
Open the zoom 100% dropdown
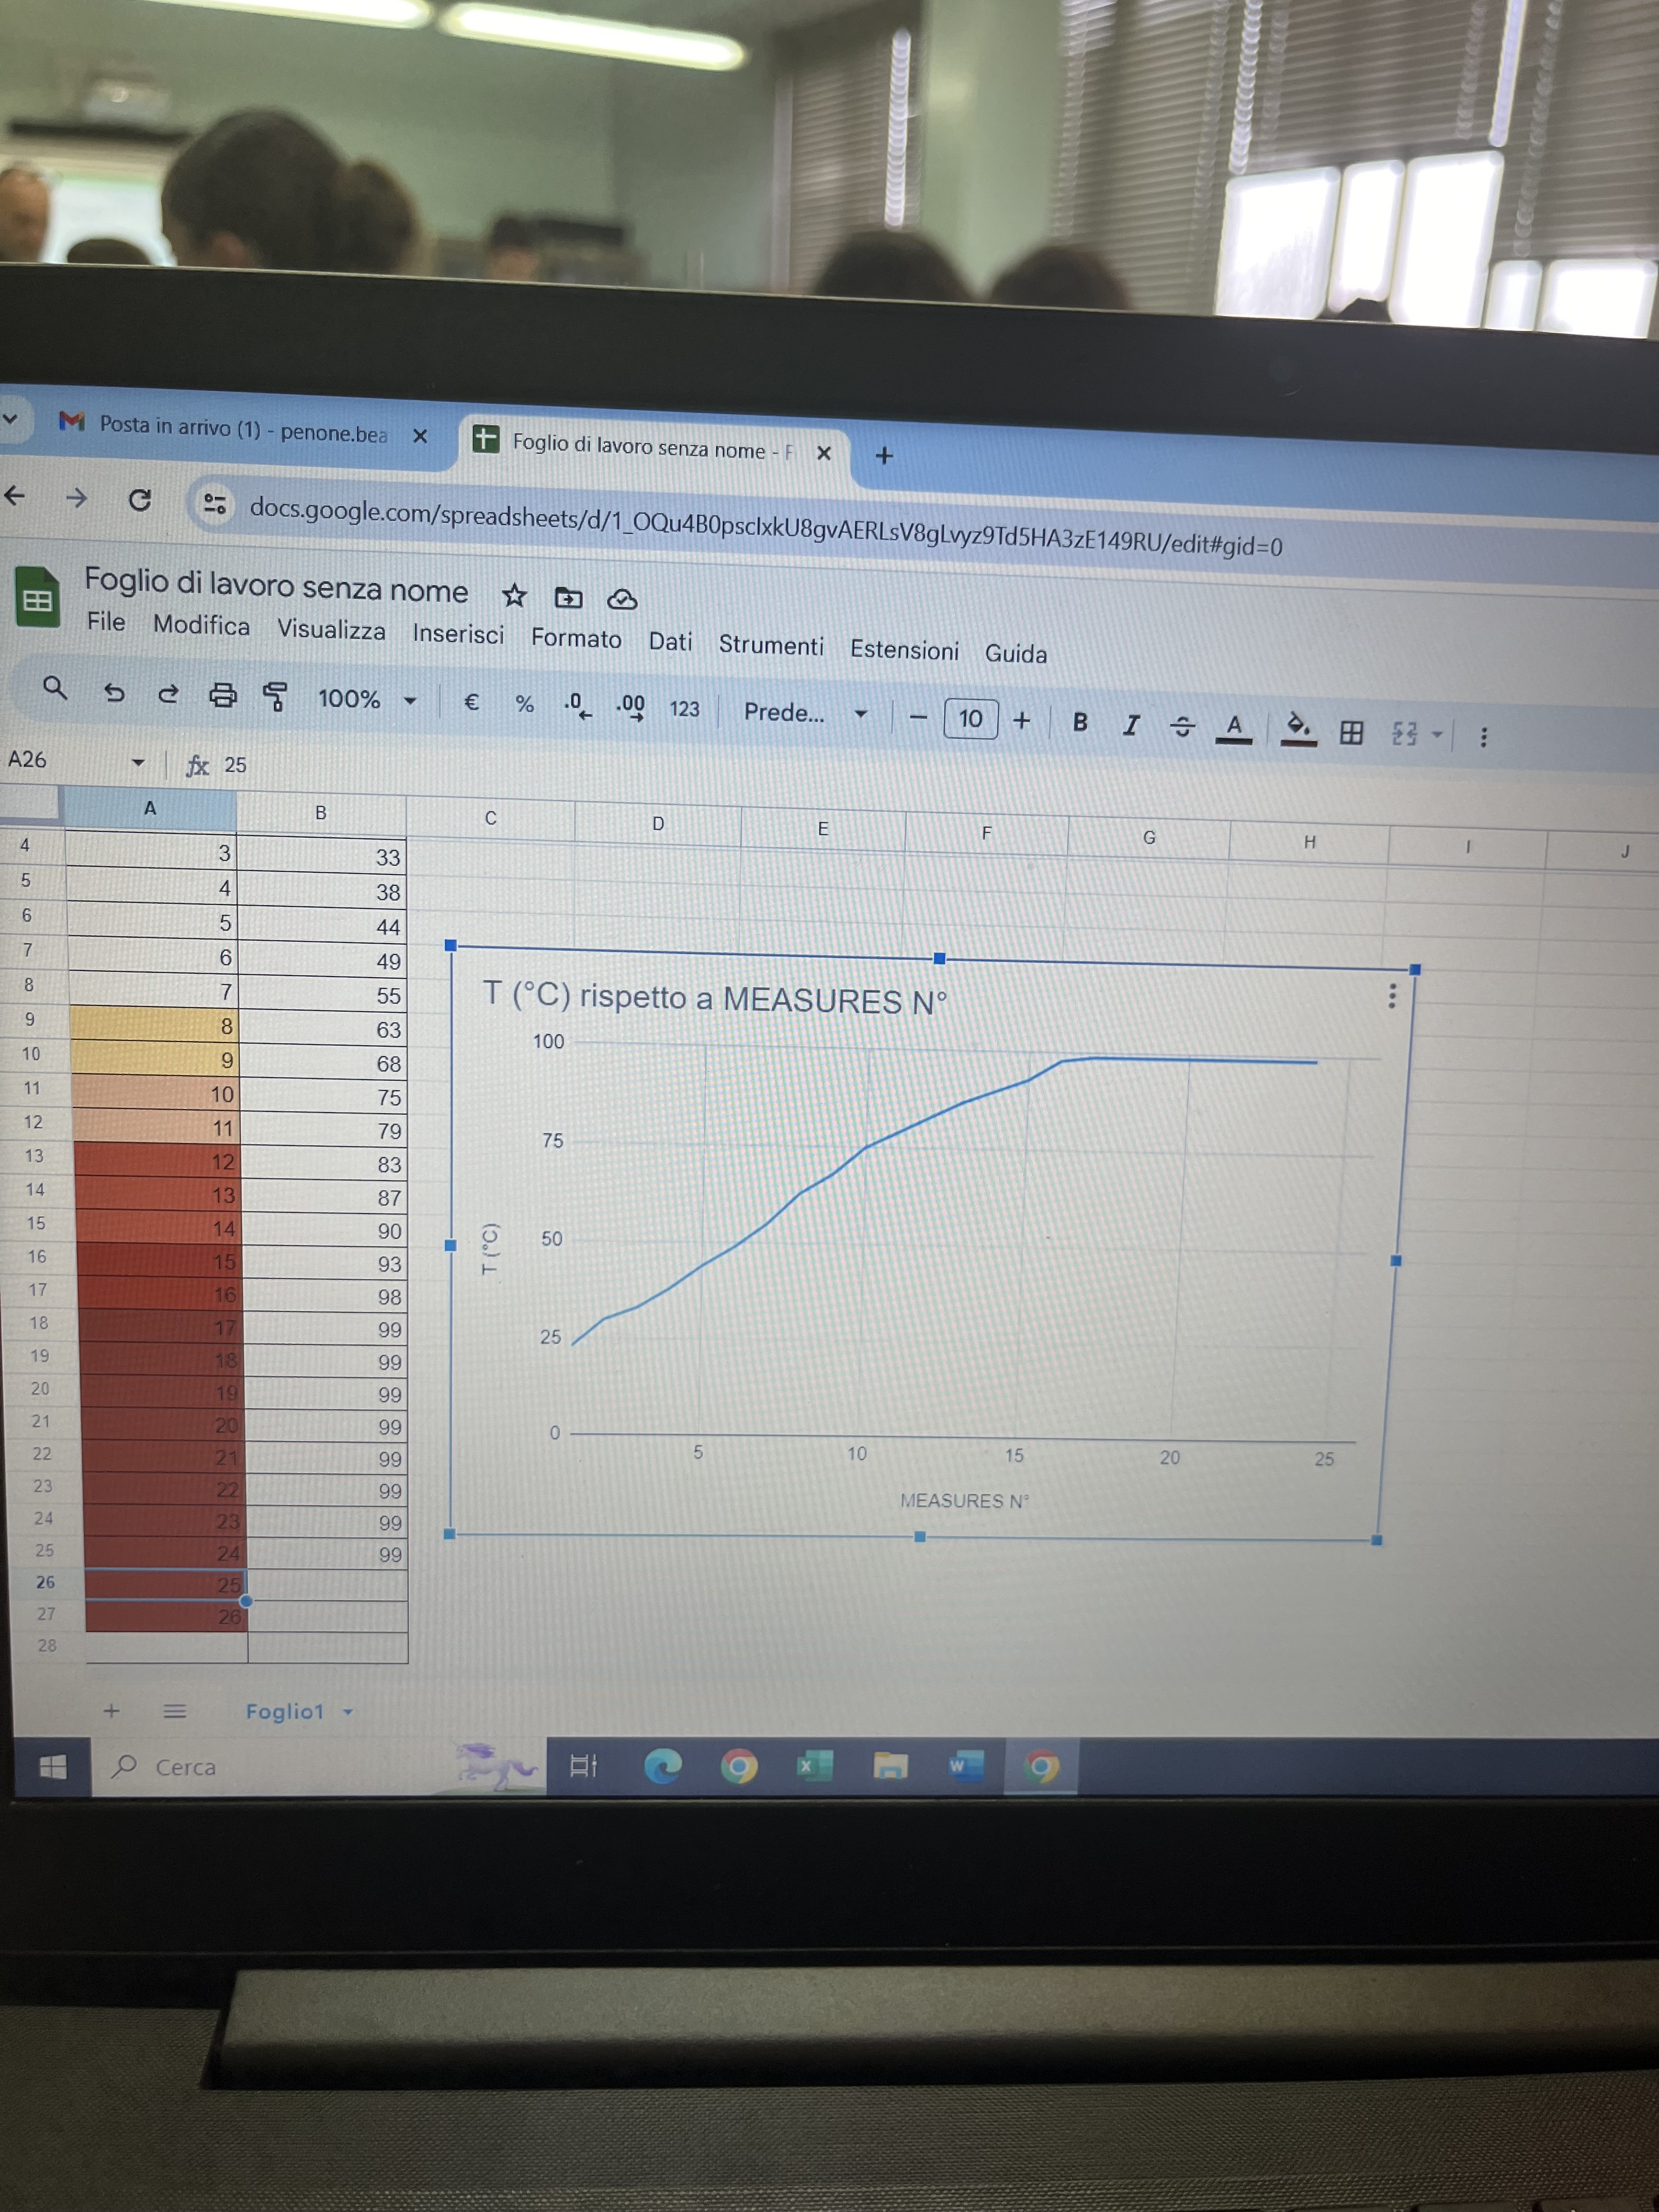point(367,699)
